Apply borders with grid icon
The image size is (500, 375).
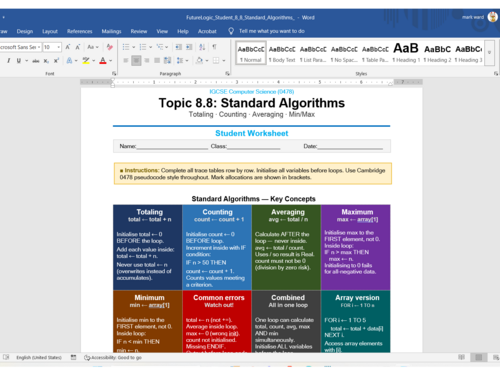pyautogui.click(x=216, y=61)
